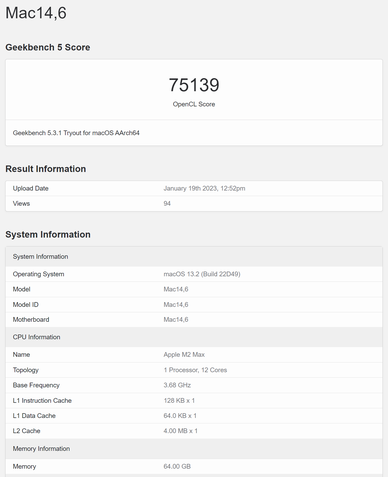The height and width of the screenshot is (477, 388).
Task: Click the OpenCL Score label
Action: click(194, 104)
